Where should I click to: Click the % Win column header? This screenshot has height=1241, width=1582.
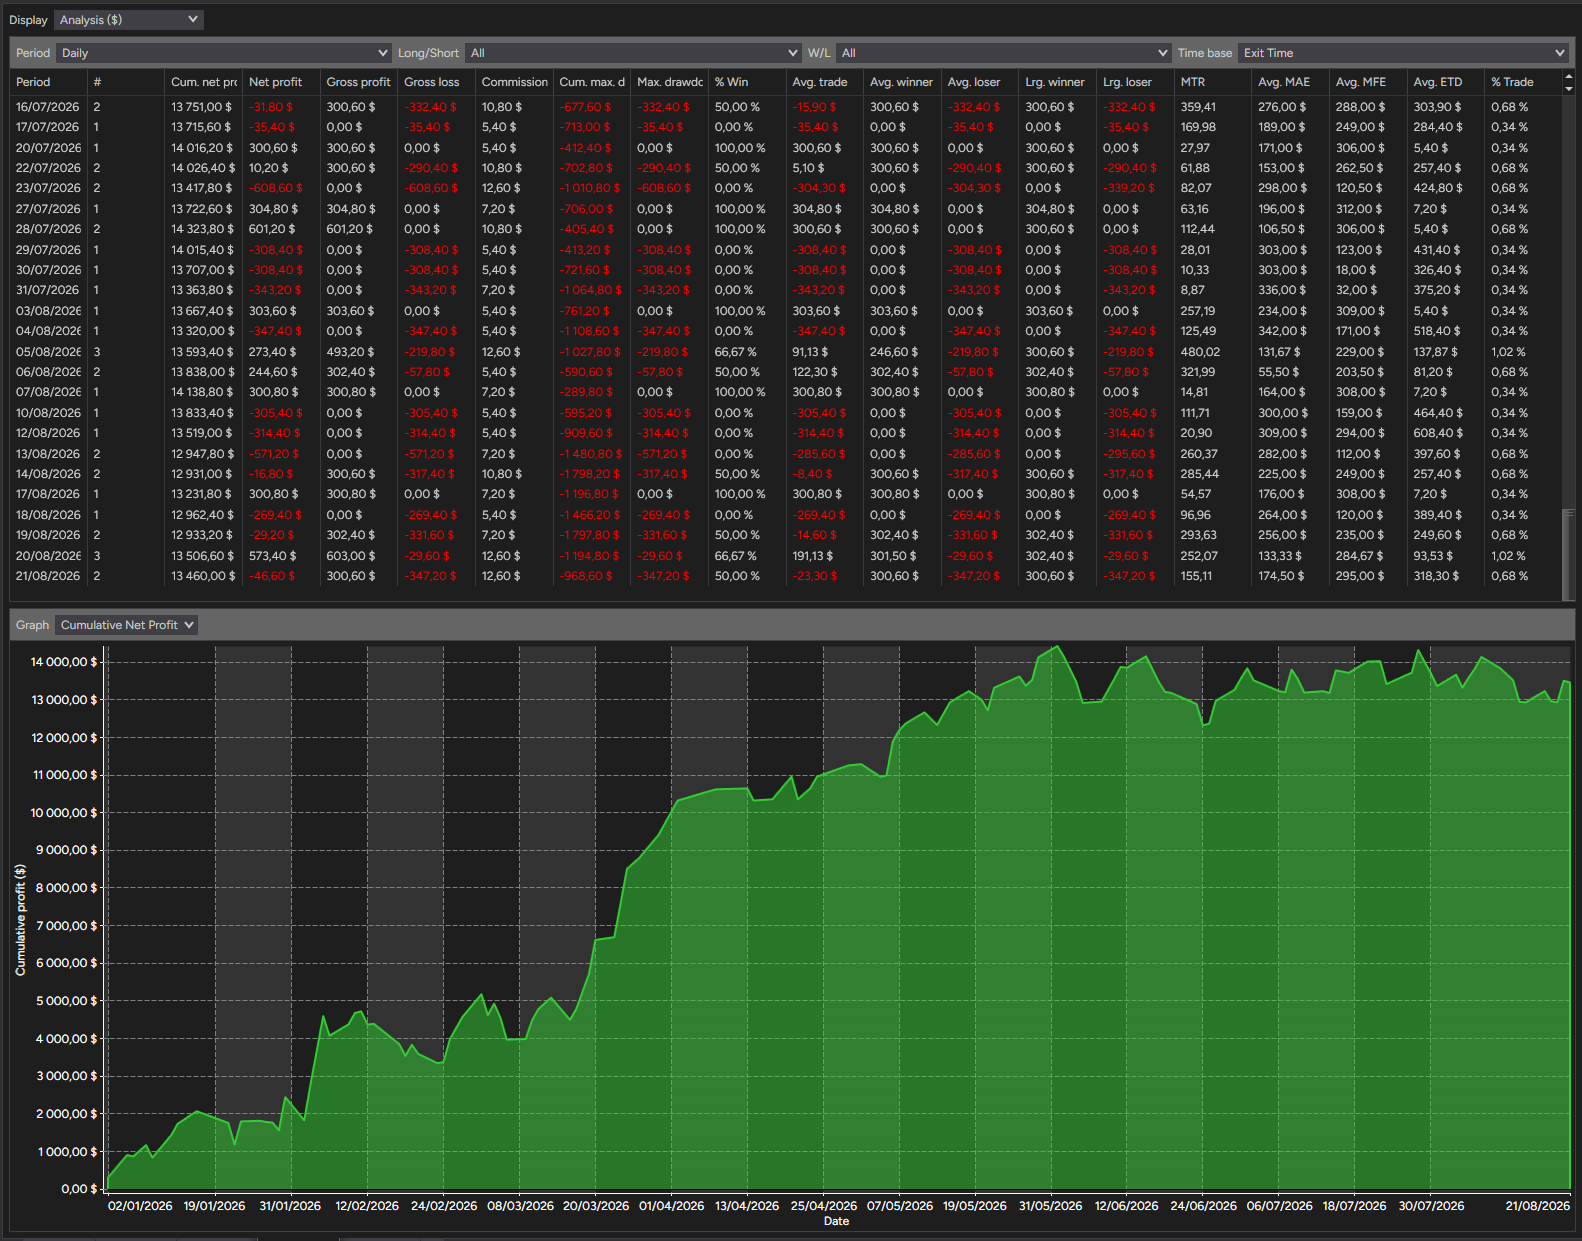click(747, 82)
